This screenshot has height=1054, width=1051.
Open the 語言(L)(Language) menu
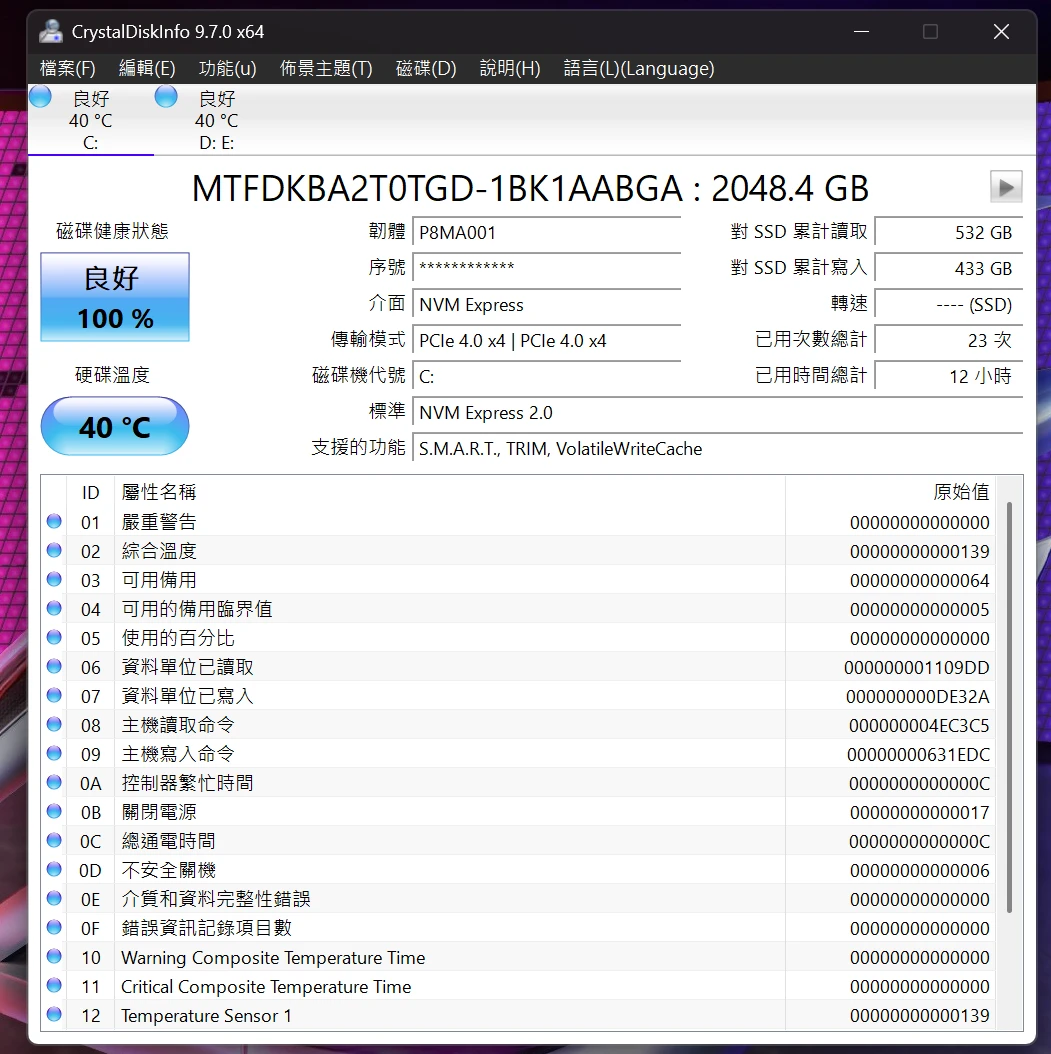pyautogui.click(x=639, y=68)
